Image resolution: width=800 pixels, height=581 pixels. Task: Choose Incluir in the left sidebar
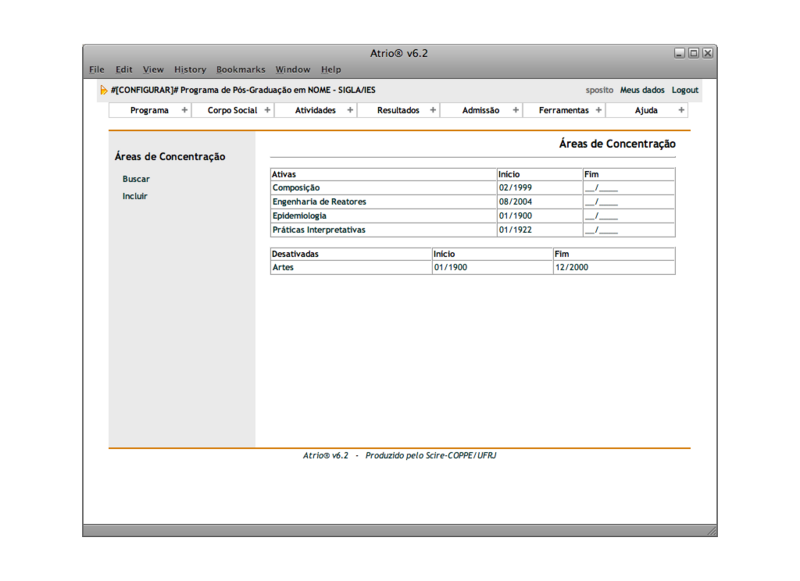point(135,196)
